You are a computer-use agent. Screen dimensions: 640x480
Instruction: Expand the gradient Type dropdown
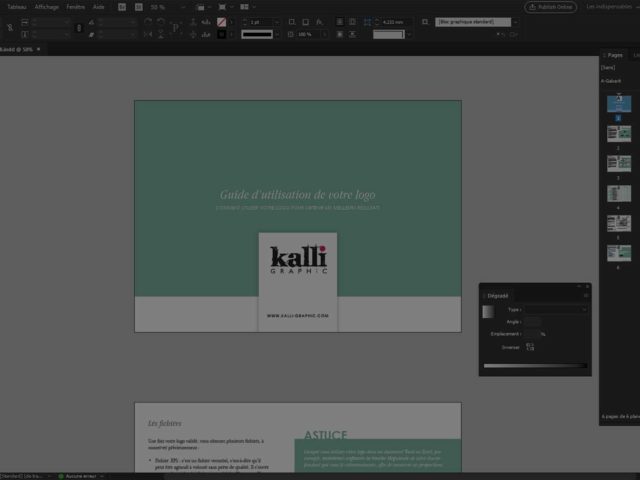click(x=556, y=309)
